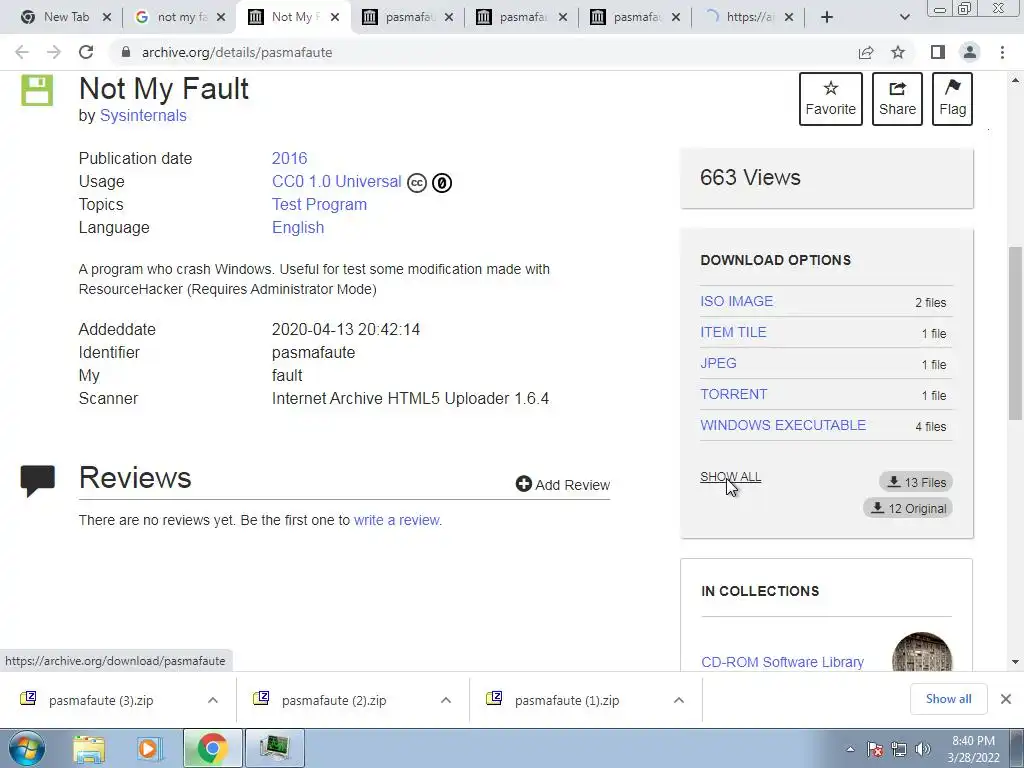
Task: Toggle the Chrome side panel icon
Action: (x=938, y=52)
